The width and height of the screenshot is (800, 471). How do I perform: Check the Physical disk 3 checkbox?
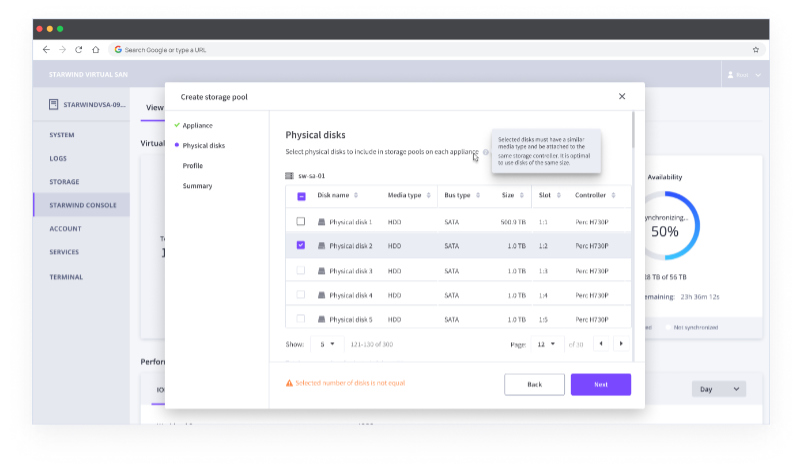301,270
